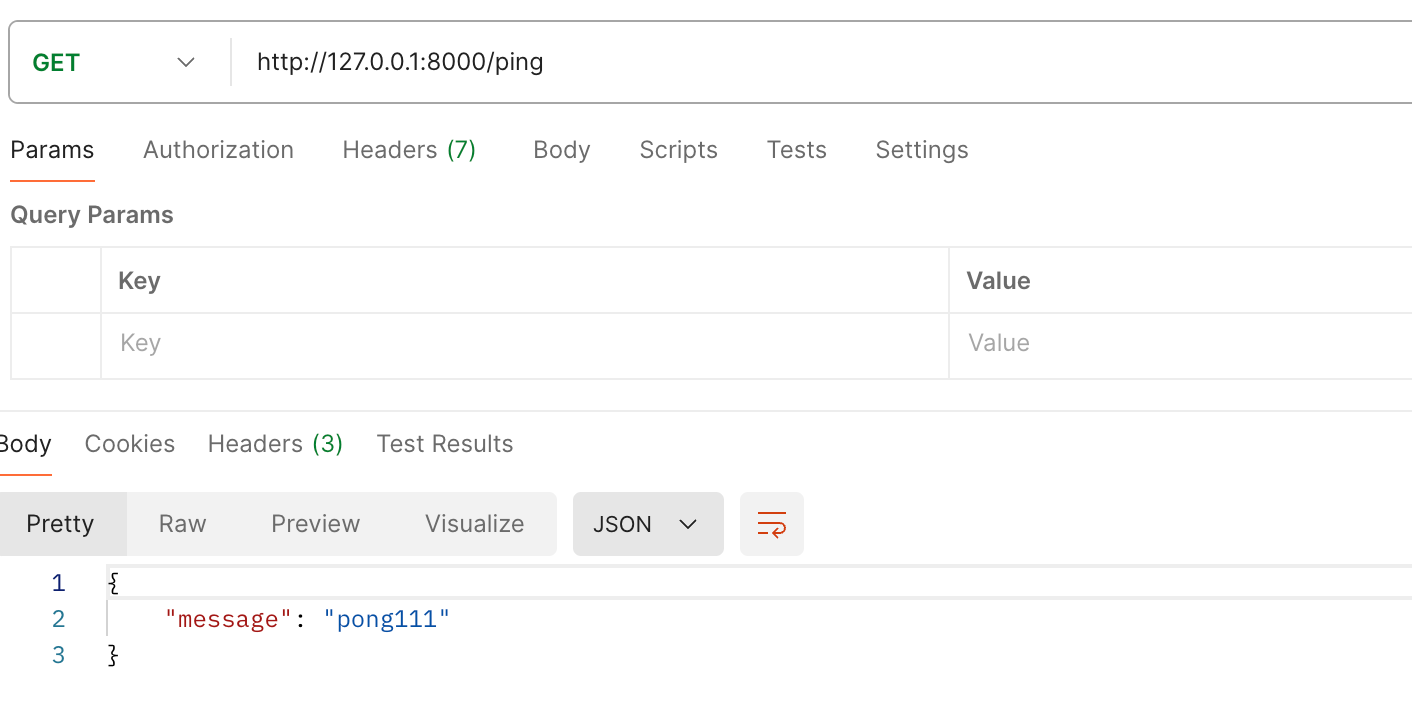Switch to the Tests tab
1412x722 pixels.
click(x=796, y=149)
